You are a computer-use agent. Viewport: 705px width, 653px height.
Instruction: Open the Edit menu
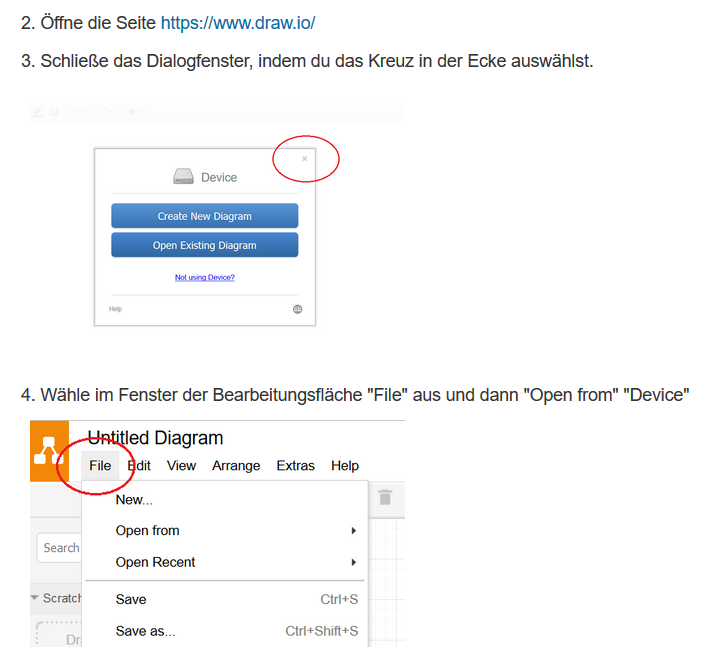coord(139,466)
